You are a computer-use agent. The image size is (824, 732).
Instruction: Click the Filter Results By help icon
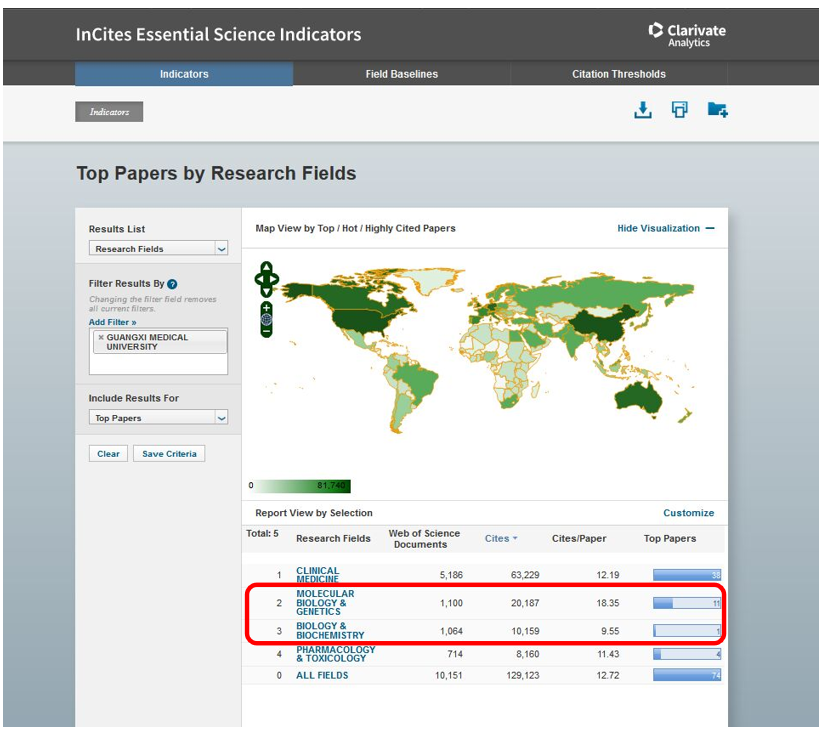click(173, 284)
